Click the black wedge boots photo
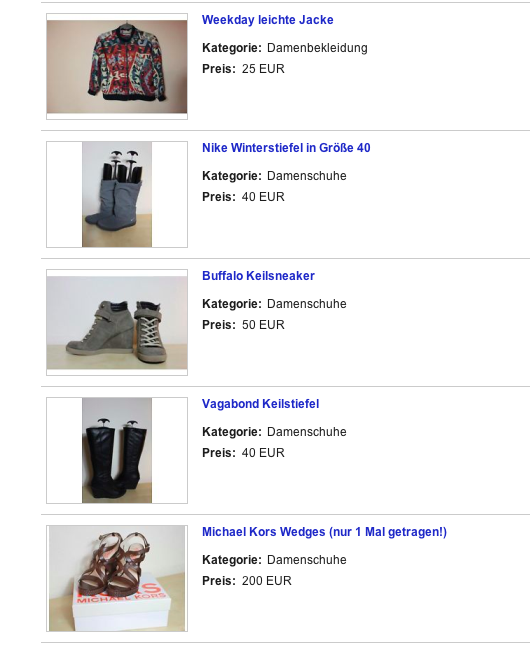530x647 pixels. (x=117, y=450)
